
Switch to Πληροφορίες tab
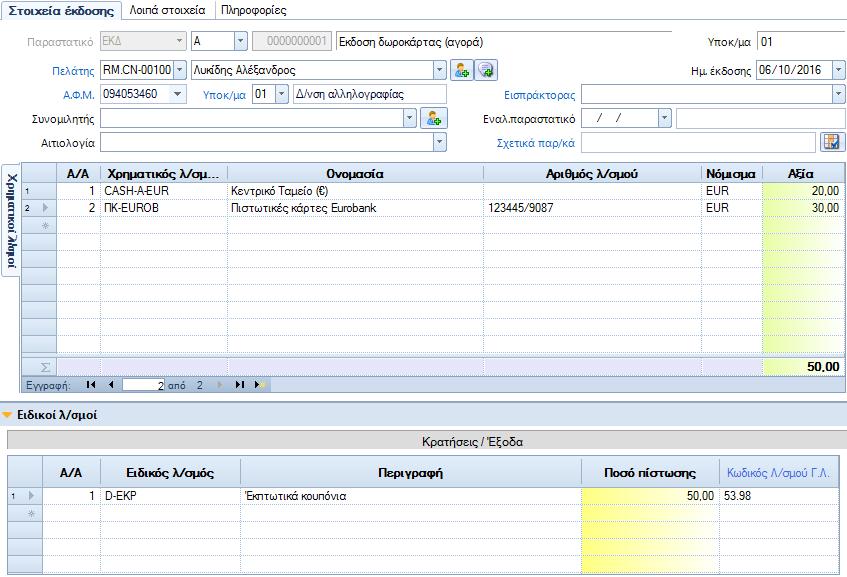tap(253, 10)
